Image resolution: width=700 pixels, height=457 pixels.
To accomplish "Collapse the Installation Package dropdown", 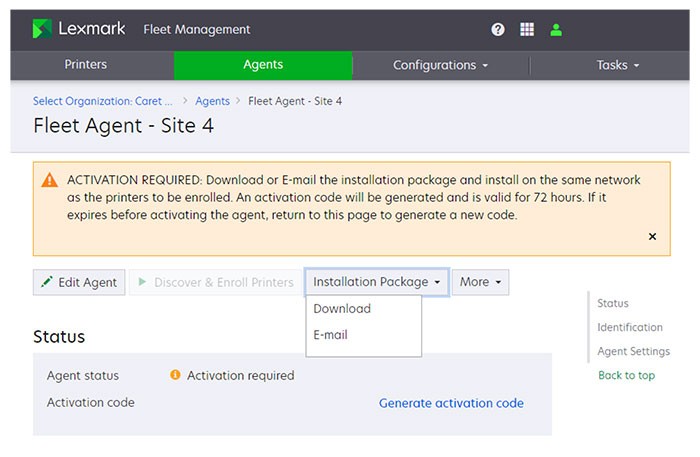I will (x=377, y=282).
